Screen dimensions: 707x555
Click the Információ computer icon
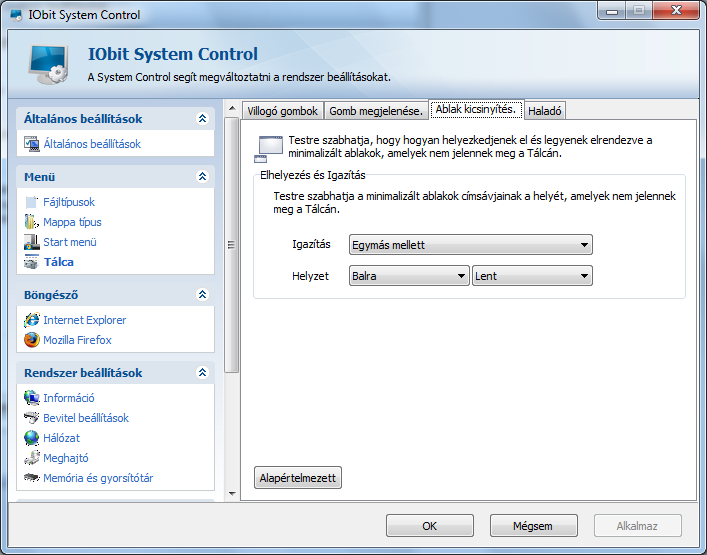point(32,398)
